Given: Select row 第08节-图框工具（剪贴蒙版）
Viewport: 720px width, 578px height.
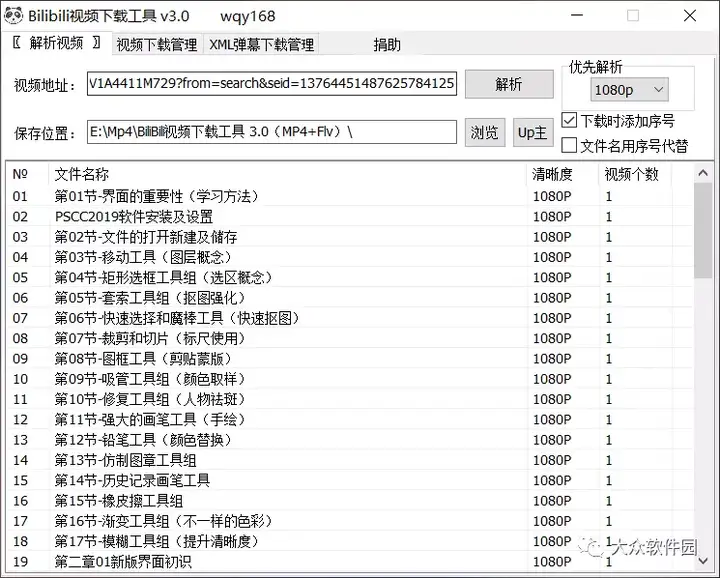Looking at the screenshot, I should point(349,359).
